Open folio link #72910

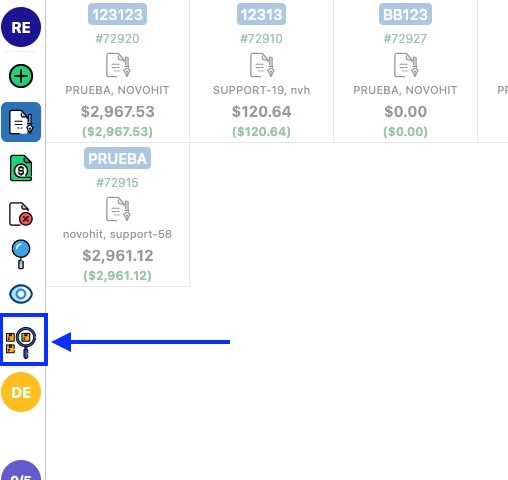point(261,39)
